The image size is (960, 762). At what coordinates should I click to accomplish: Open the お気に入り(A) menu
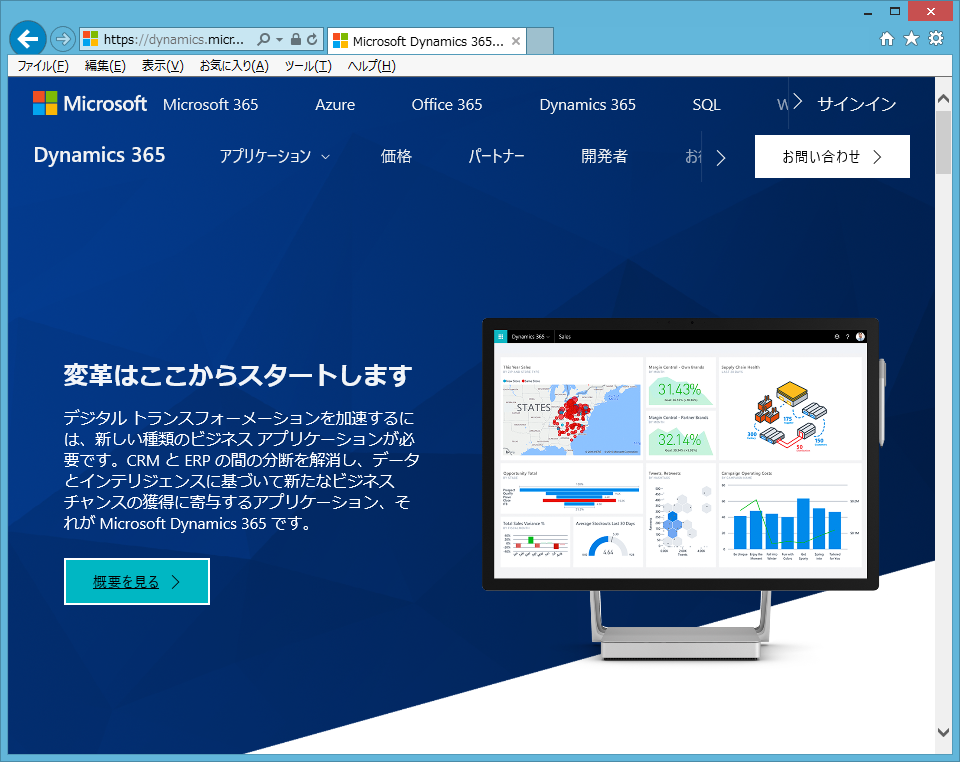pos(234,65)
